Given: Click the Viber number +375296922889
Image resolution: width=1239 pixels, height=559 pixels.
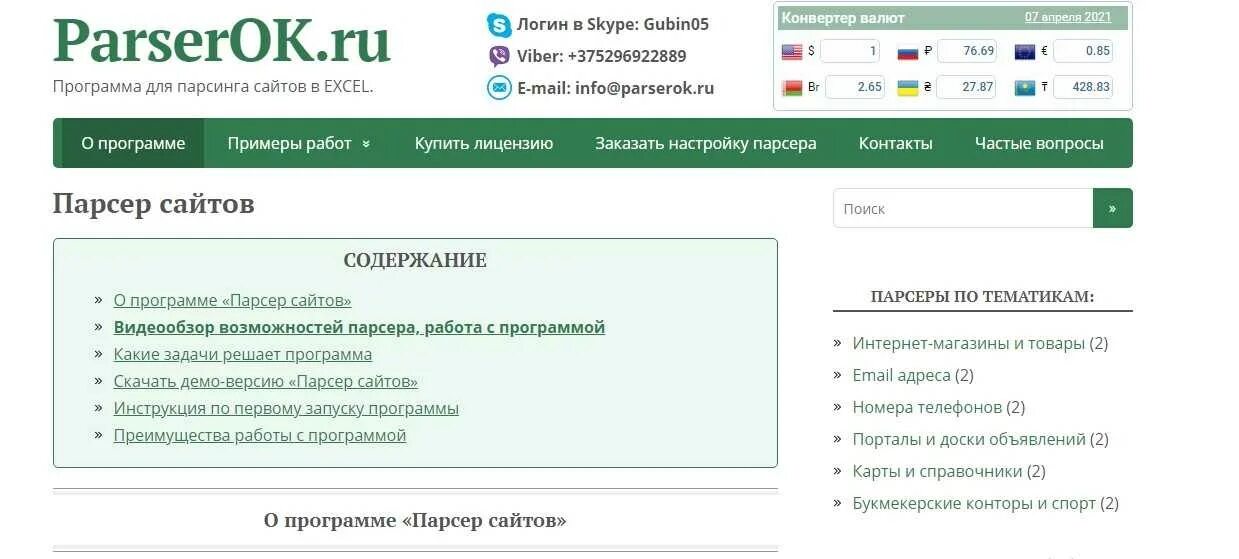Looking at the screenshot, I should tap(627, 56).
